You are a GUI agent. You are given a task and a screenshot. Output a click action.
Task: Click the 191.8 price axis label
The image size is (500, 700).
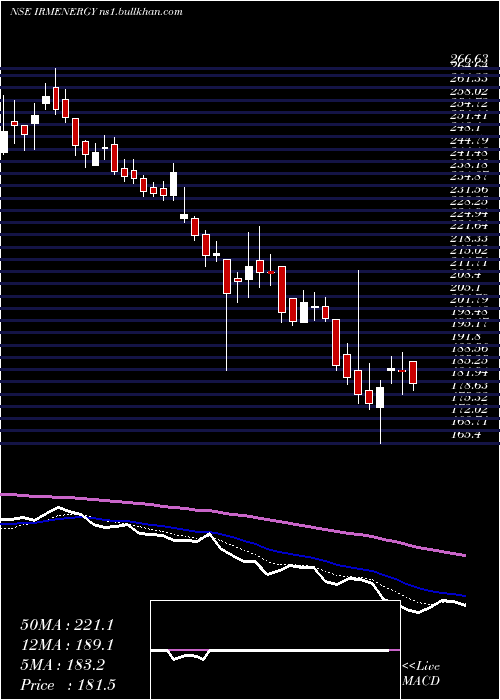pyautogui.click(x=466, y=338)
